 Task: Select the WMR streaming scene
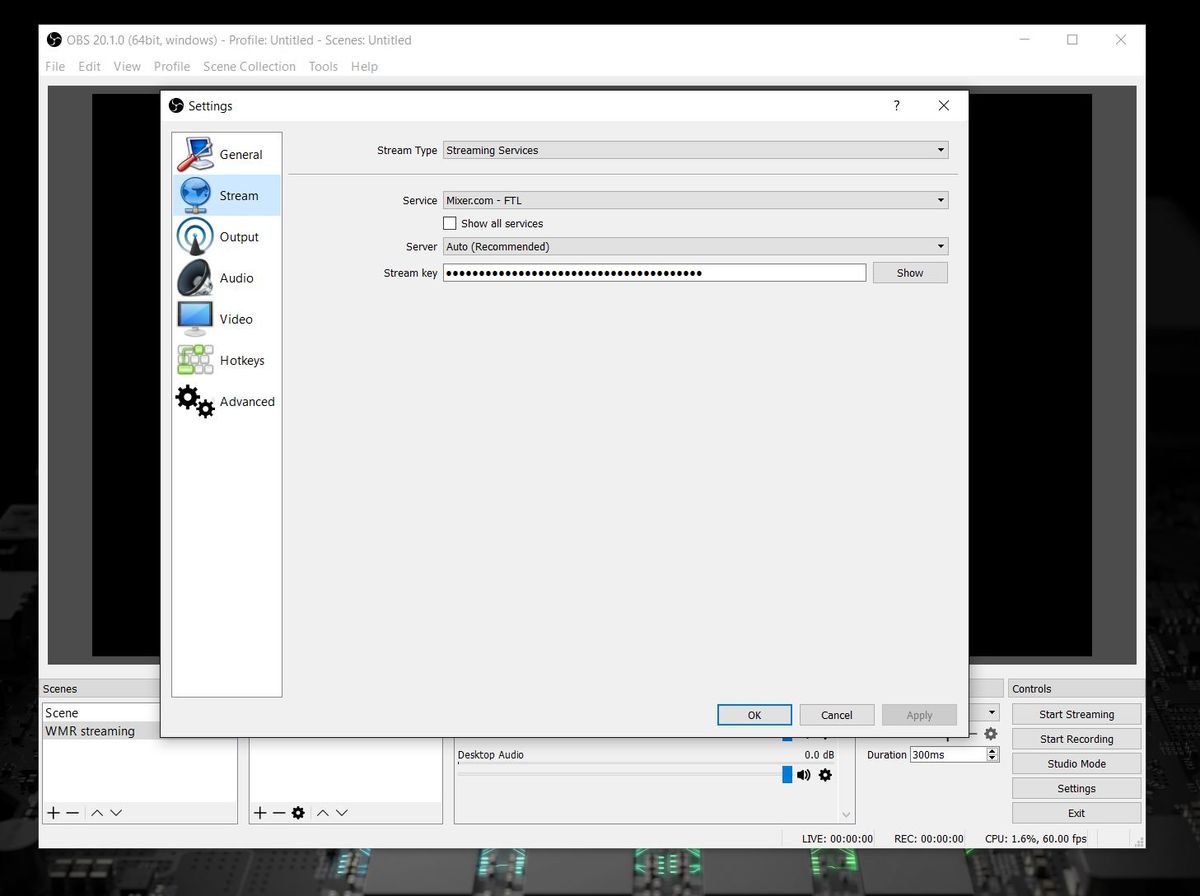92,731
